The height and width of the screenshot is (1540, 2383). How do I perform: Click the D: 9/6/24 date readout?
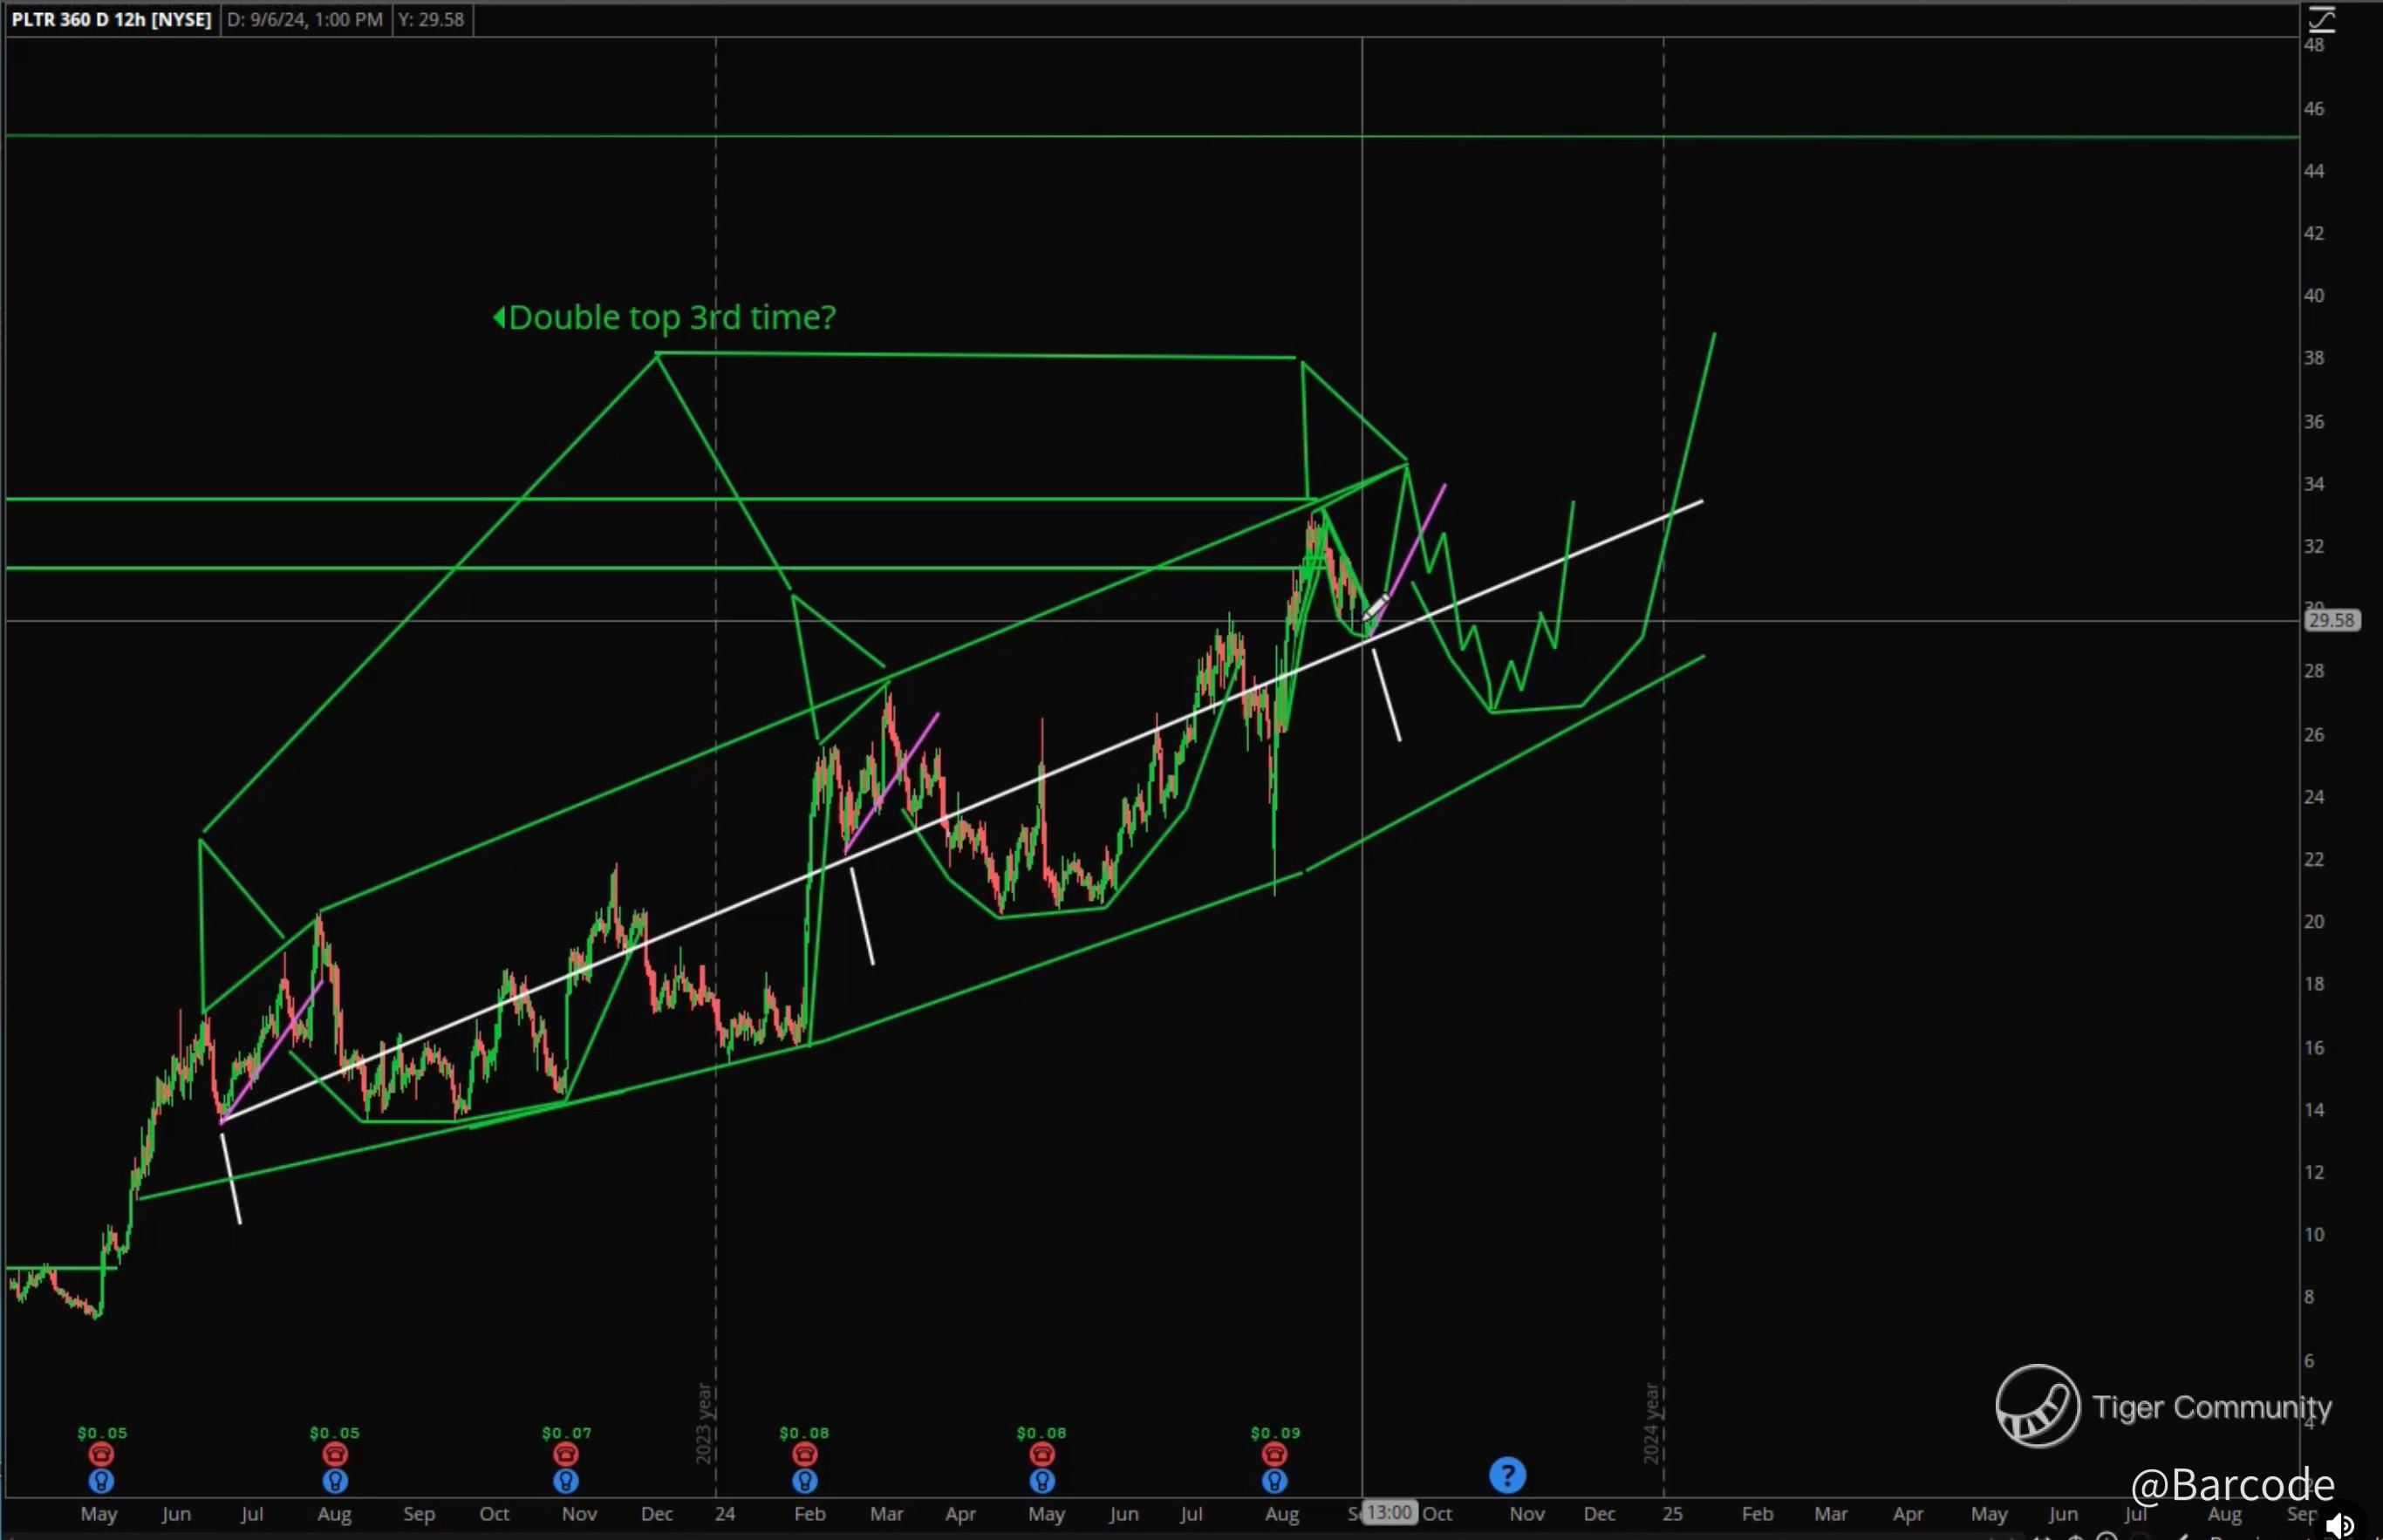click(305, 19)
